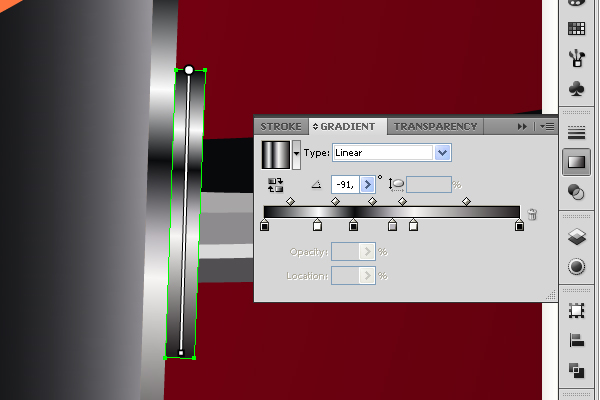Select the second white gradient stop
This screenshot has width=600, height=400.
413,225
